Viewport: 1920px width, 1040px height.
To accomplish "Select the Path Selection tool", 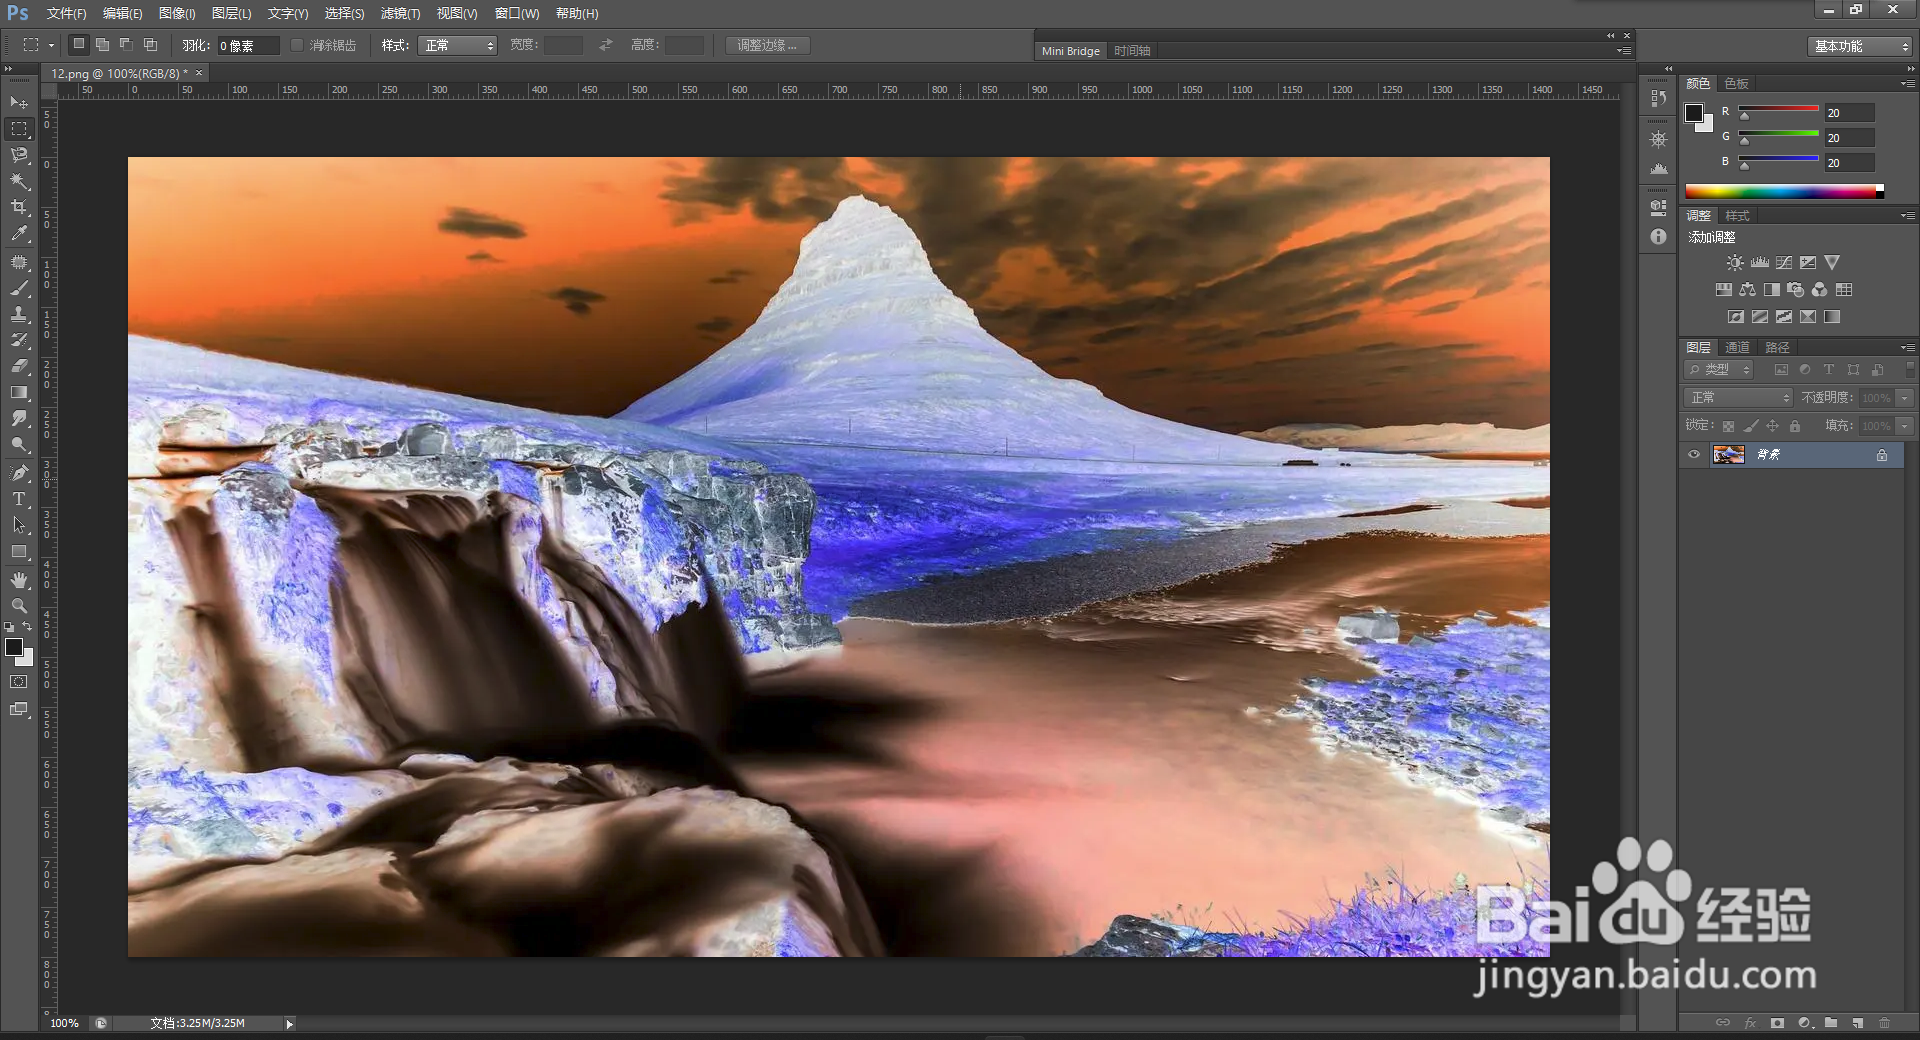I will coord(19,525).
